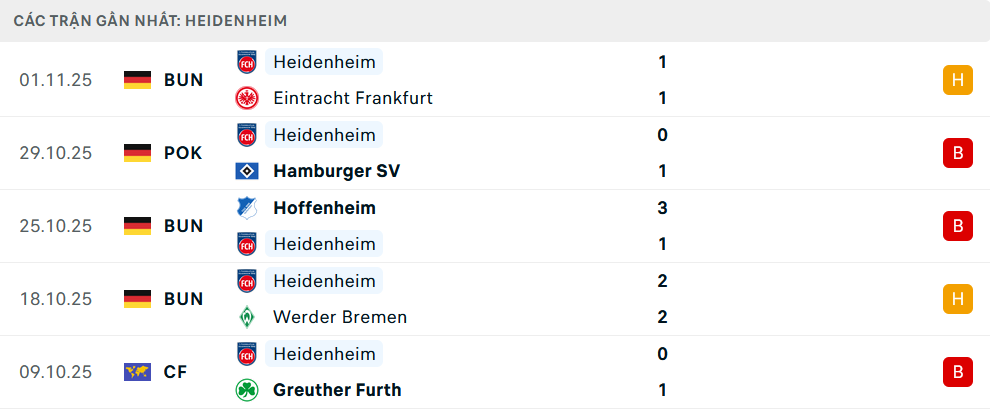Open the Greuther Furth team link
The image size is (990, 410).
point(336,390)
